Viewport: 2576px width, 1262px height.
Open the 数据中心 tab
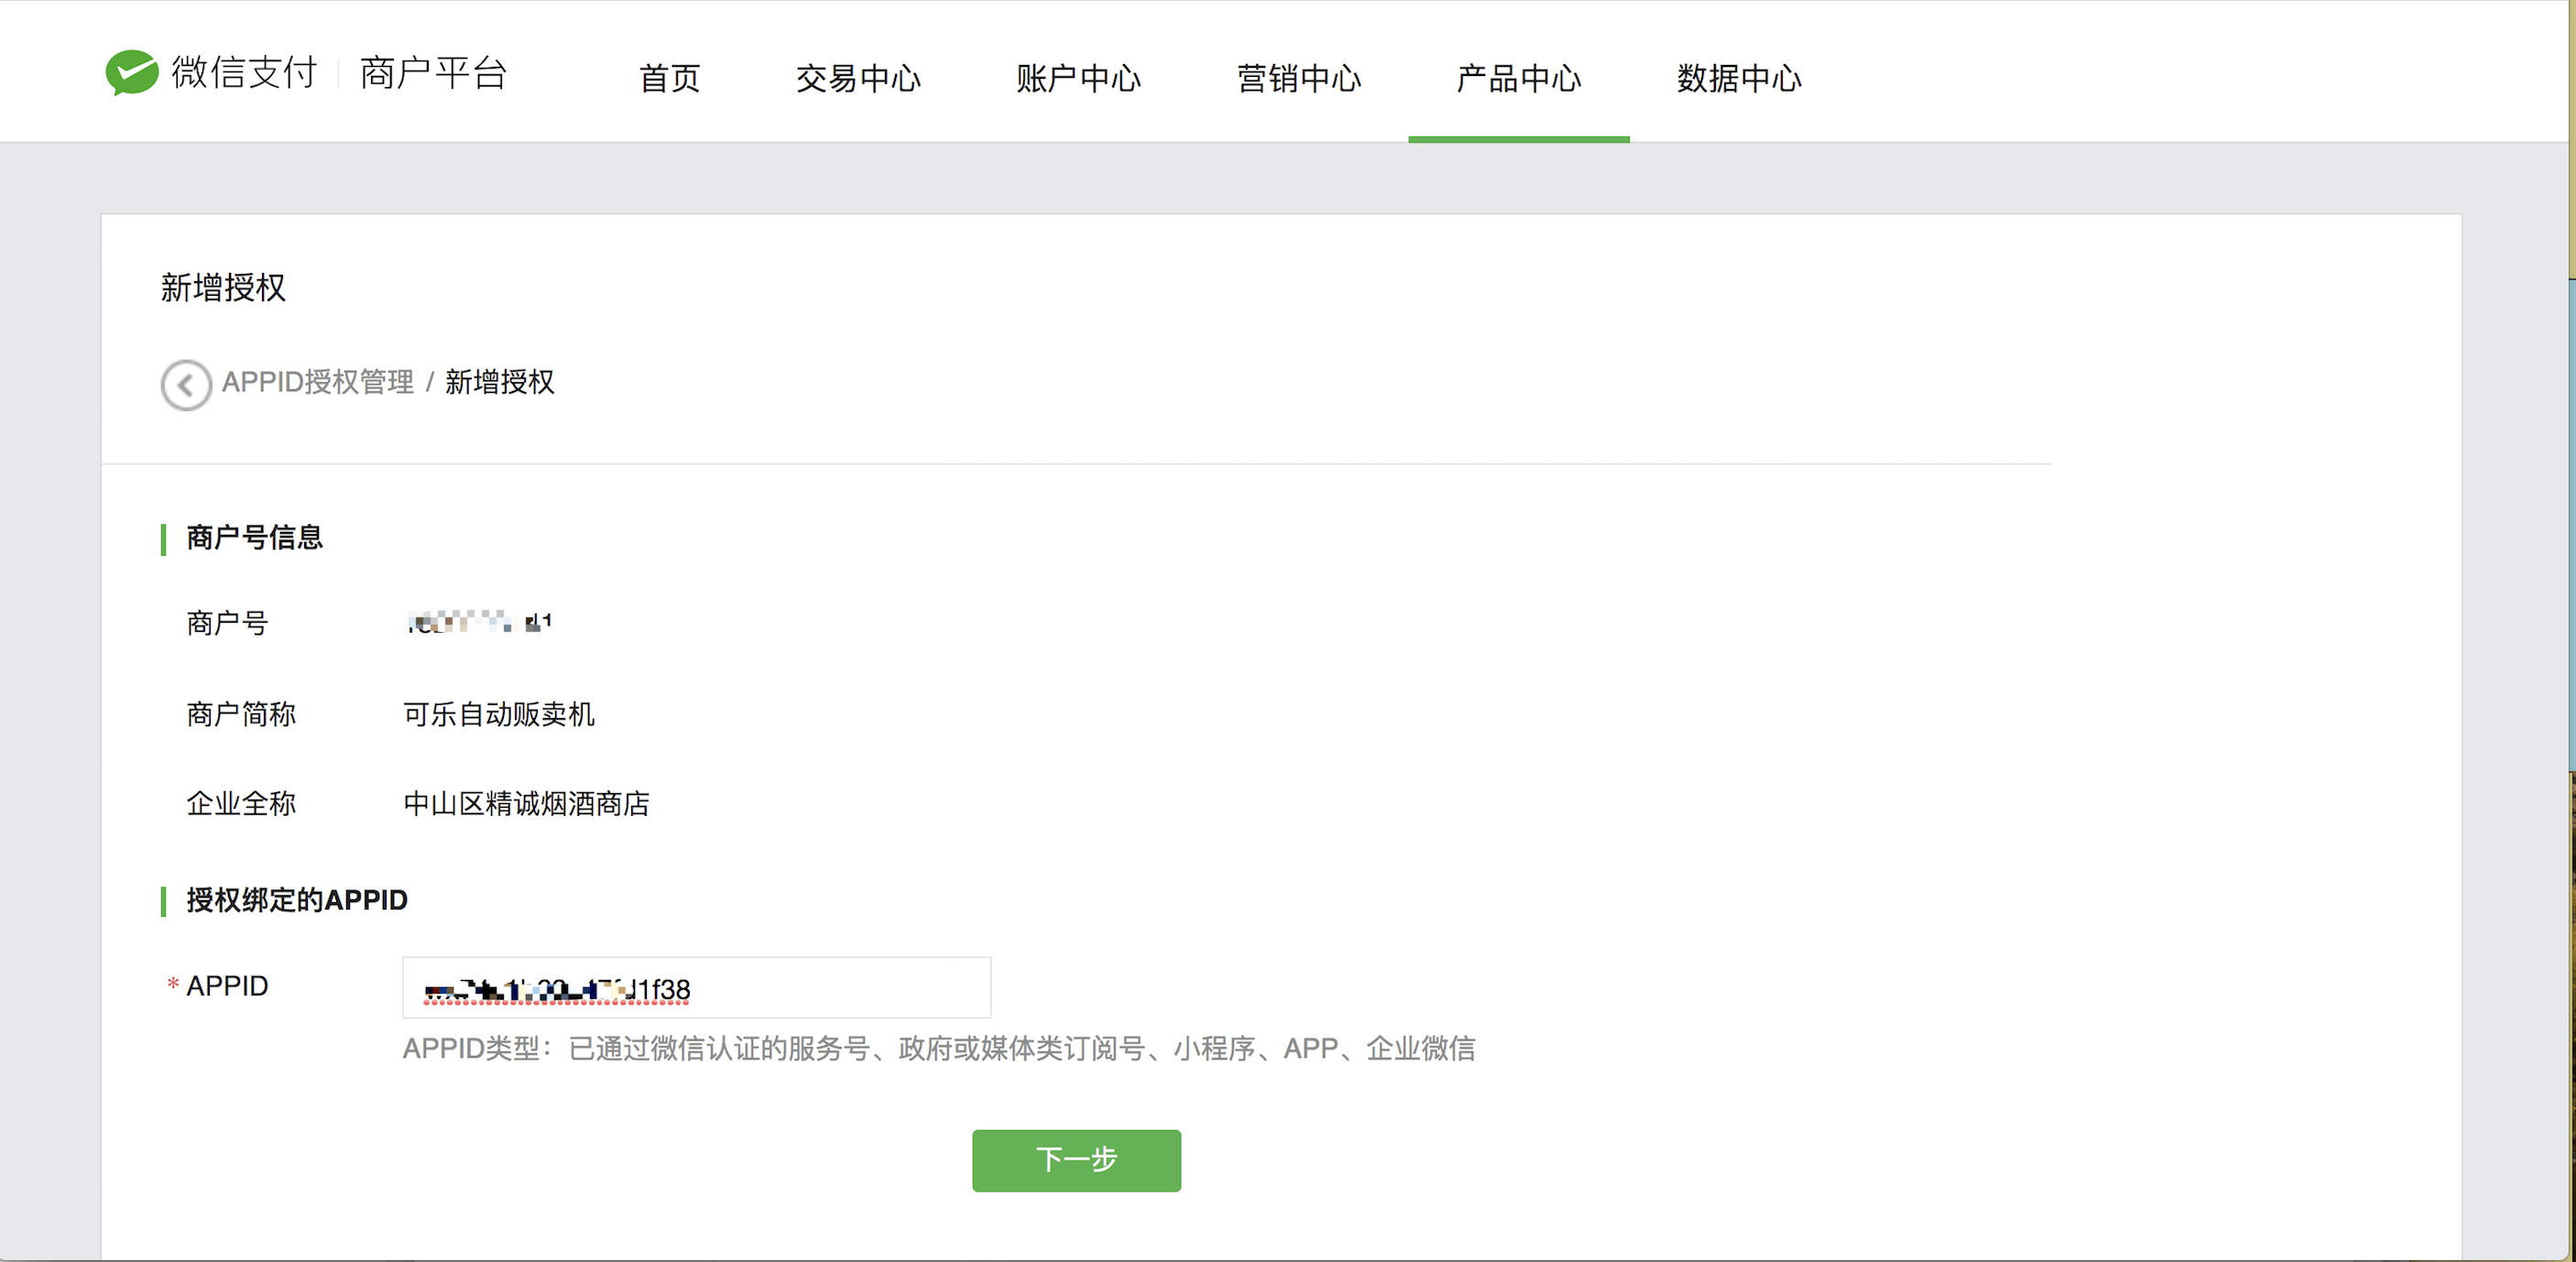(x=1738, y=78)
